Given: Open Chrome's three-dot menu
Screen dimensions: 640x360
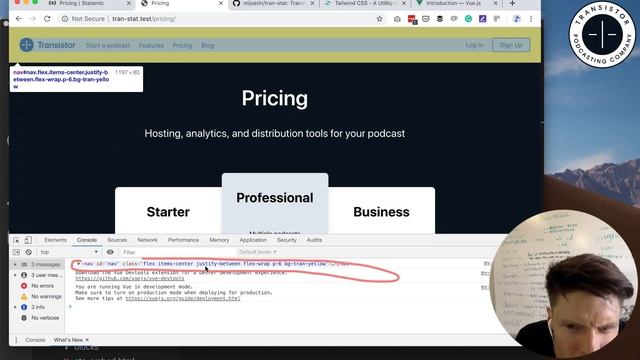Looking at the screenshot, I should [x=531, y=19].
